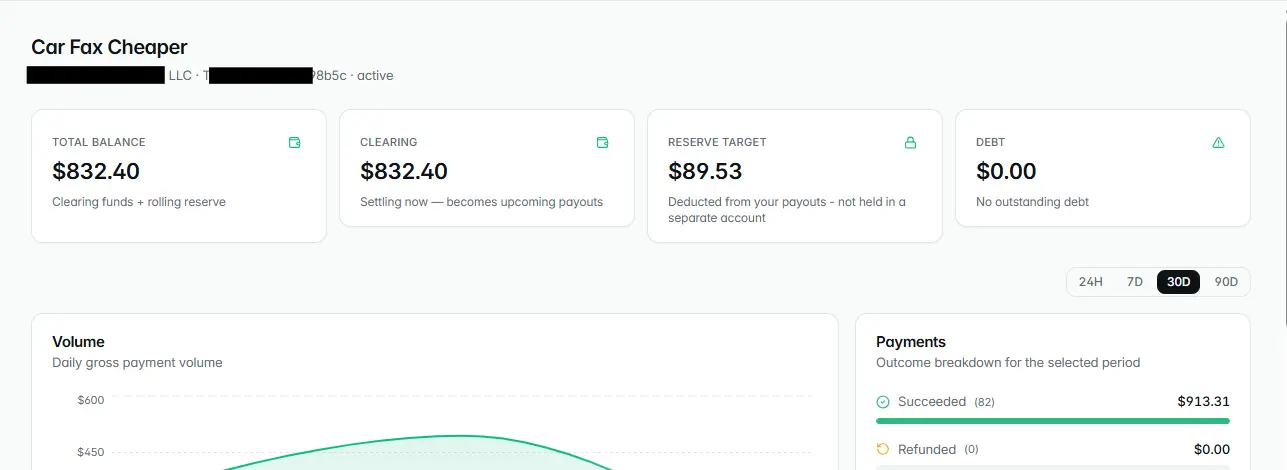Click the CLEARING card label

(x=389, y=143)
